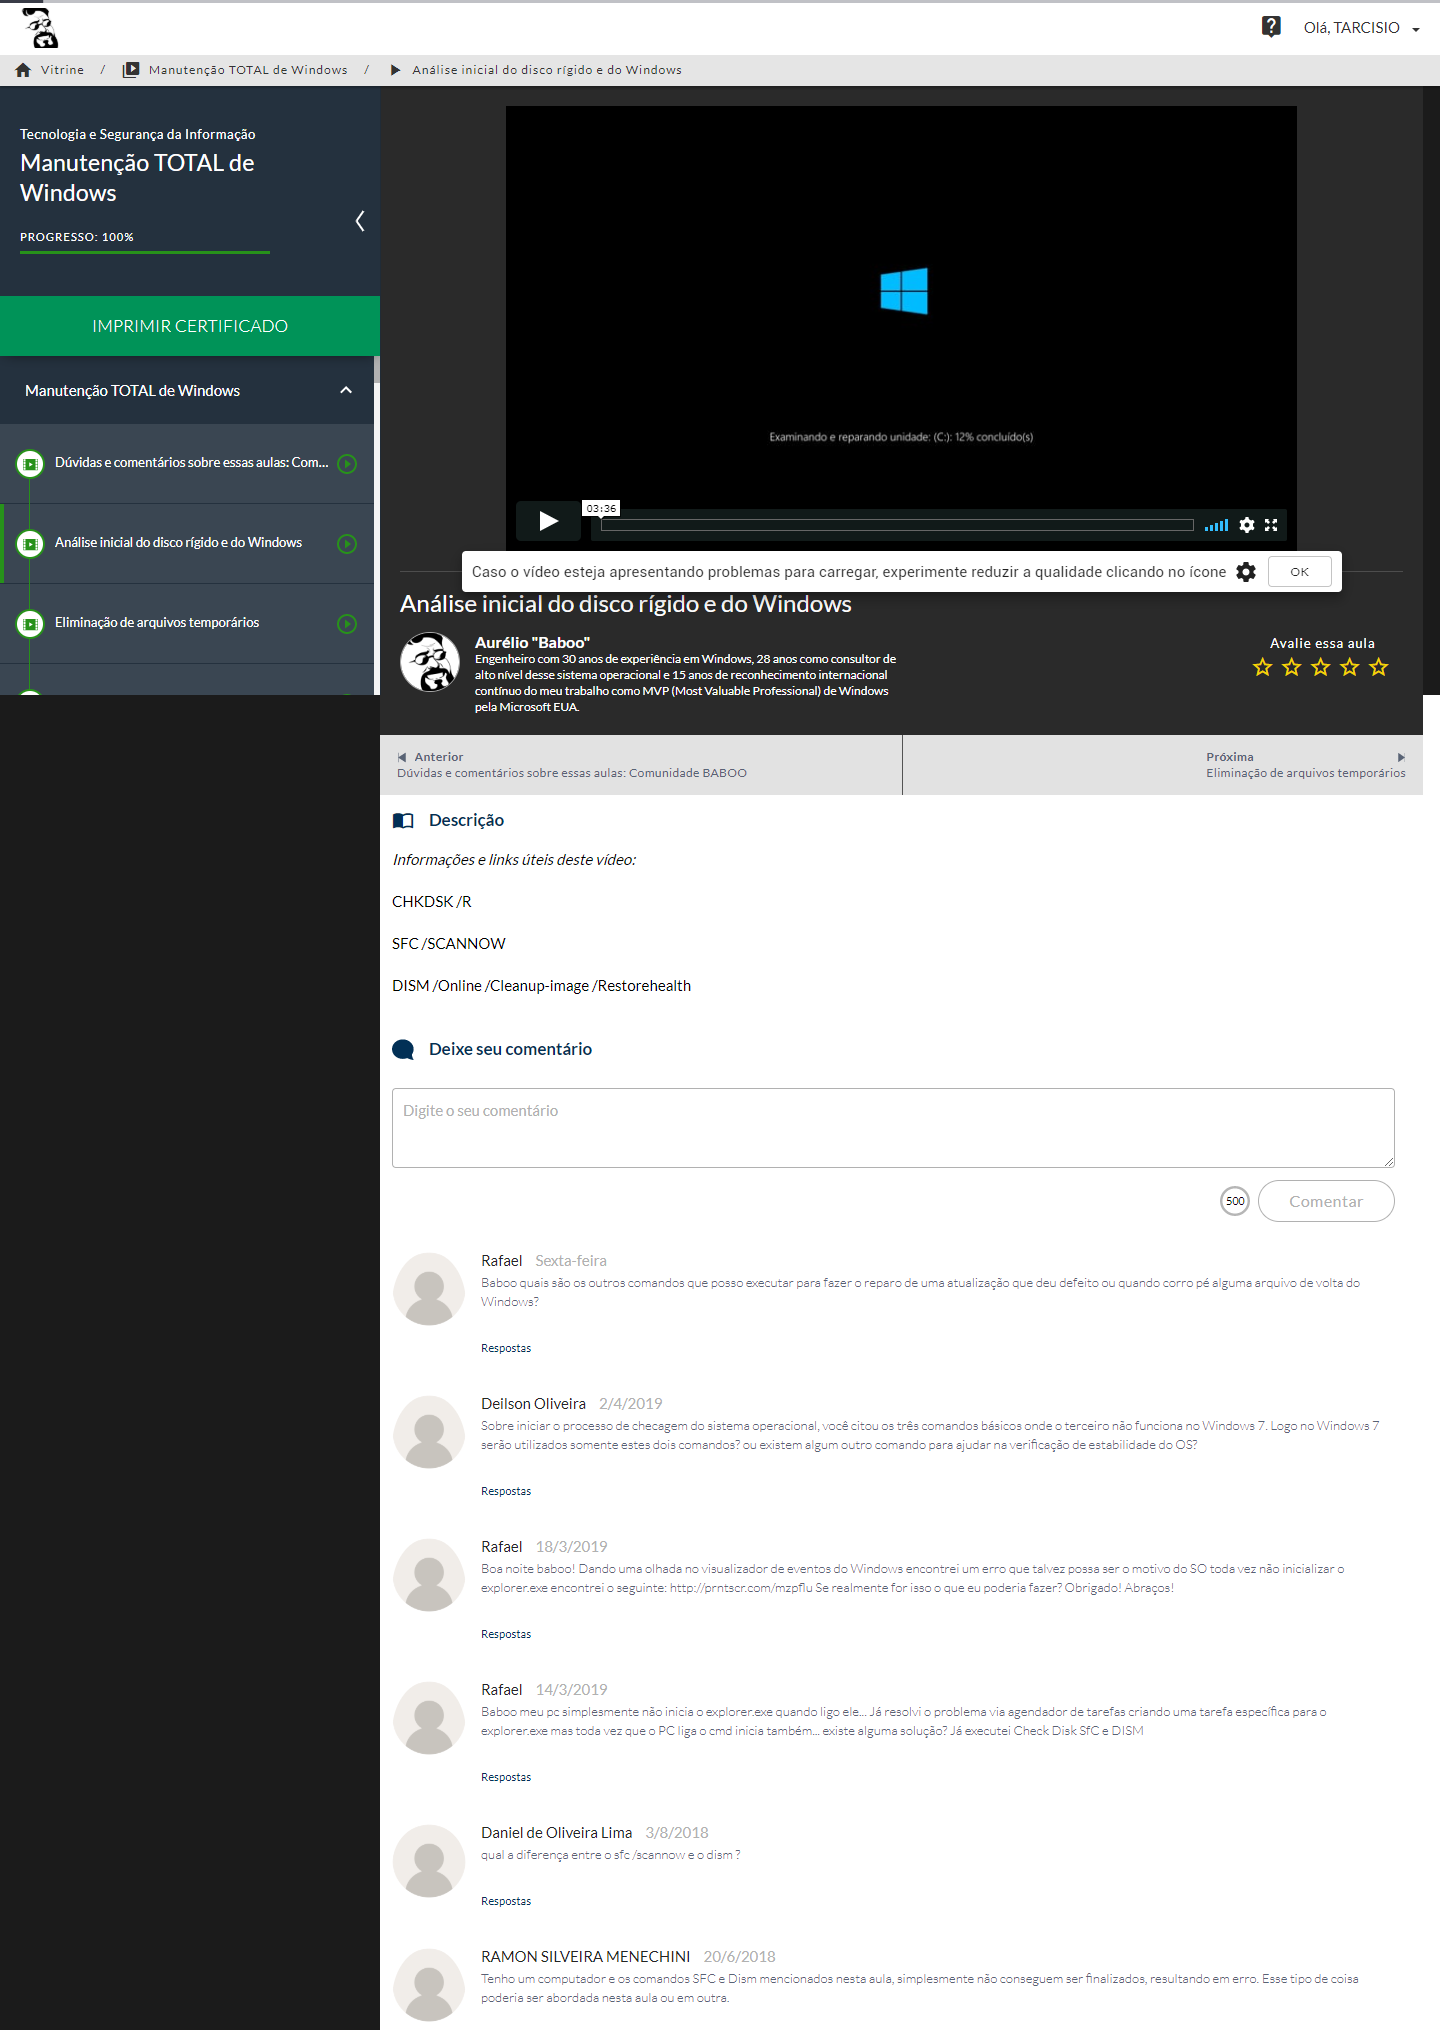Image resolution: width=1440 pixels, height=2030 pixels.
Task: Go to Vitrine home icon
Action: coord(23,70)
